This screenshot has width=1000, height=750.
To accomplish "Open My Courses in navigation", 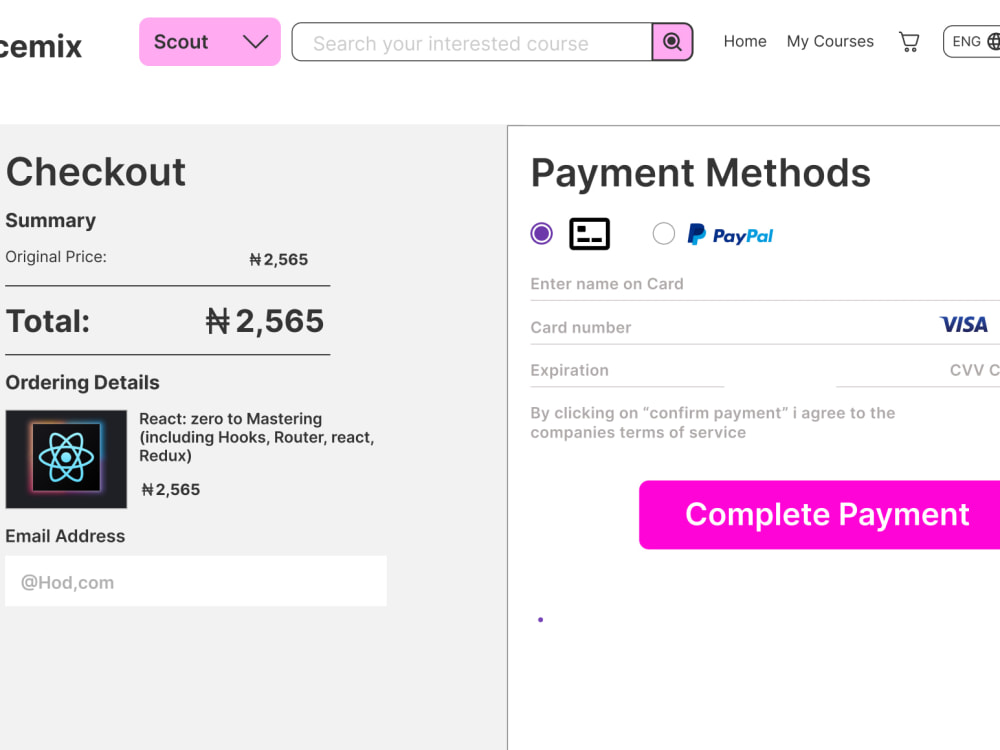I will [x=830, y=41].
